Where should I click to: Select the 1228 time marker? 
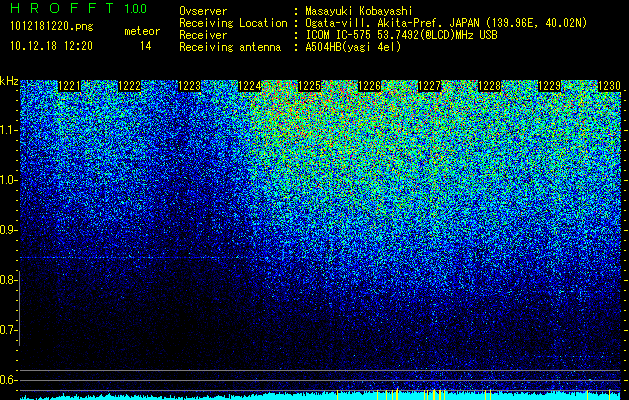tap(490, 86)
